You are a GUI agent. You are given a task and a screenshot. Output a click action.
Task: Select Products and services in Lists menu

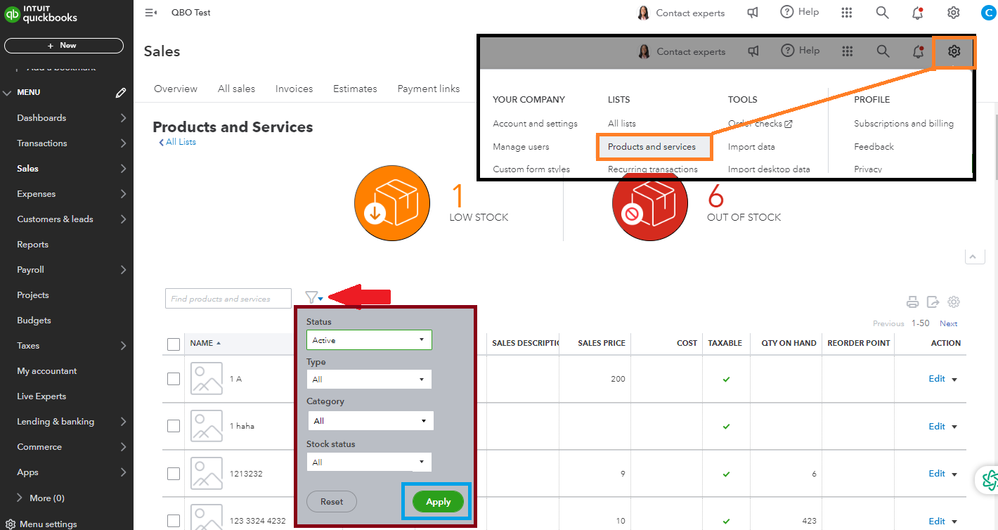click(x=654, y=147)
